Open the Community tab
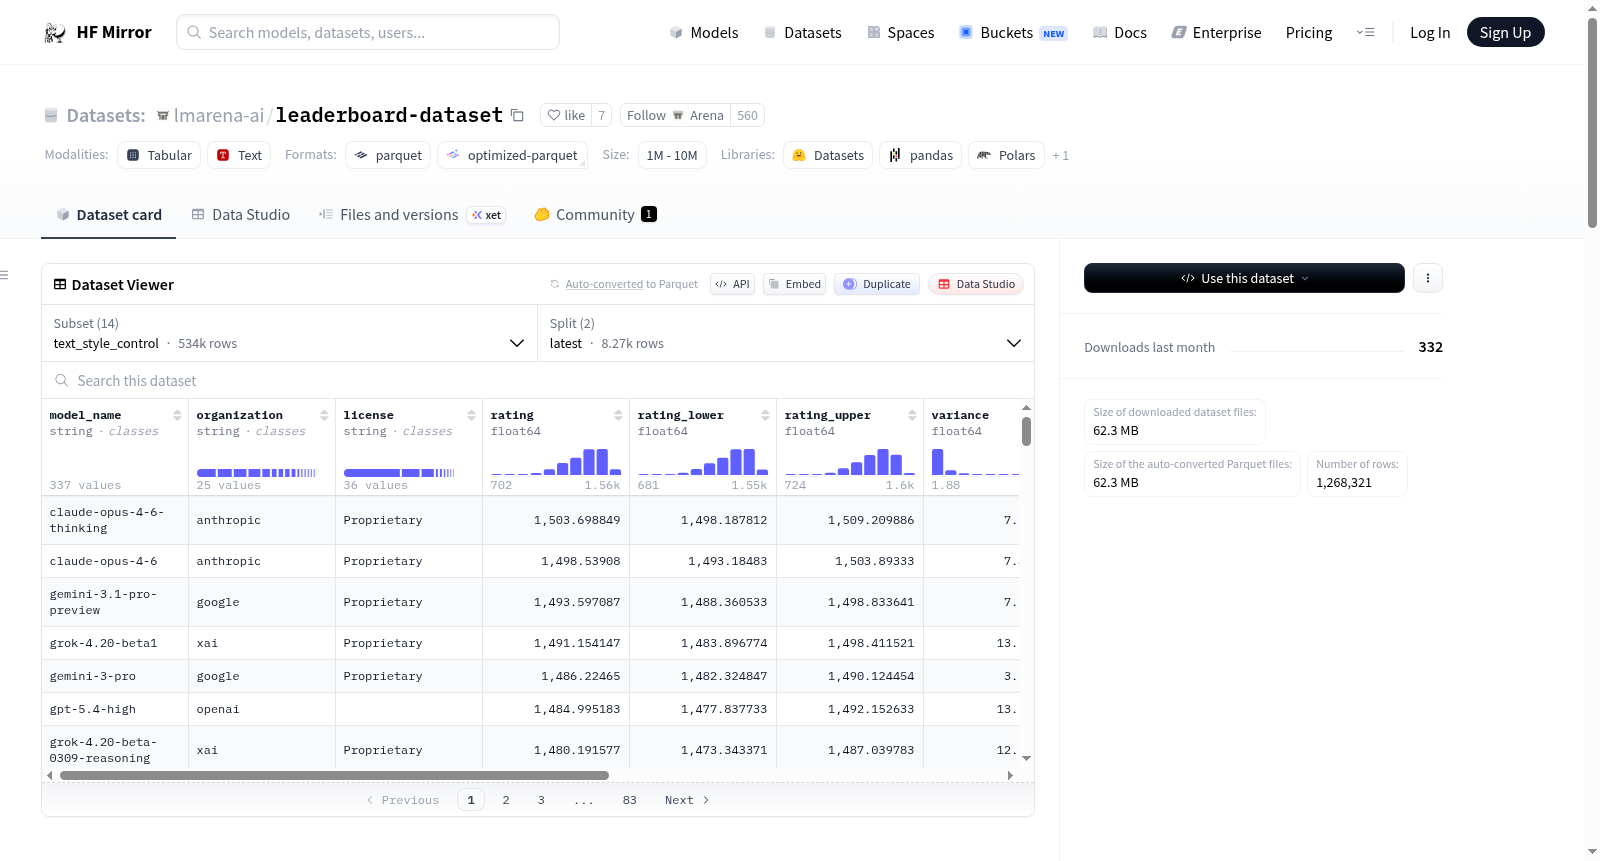Image resolution: width=1600 pixels, height=861 pixels. pyautogui.click(x=595, y=214)
